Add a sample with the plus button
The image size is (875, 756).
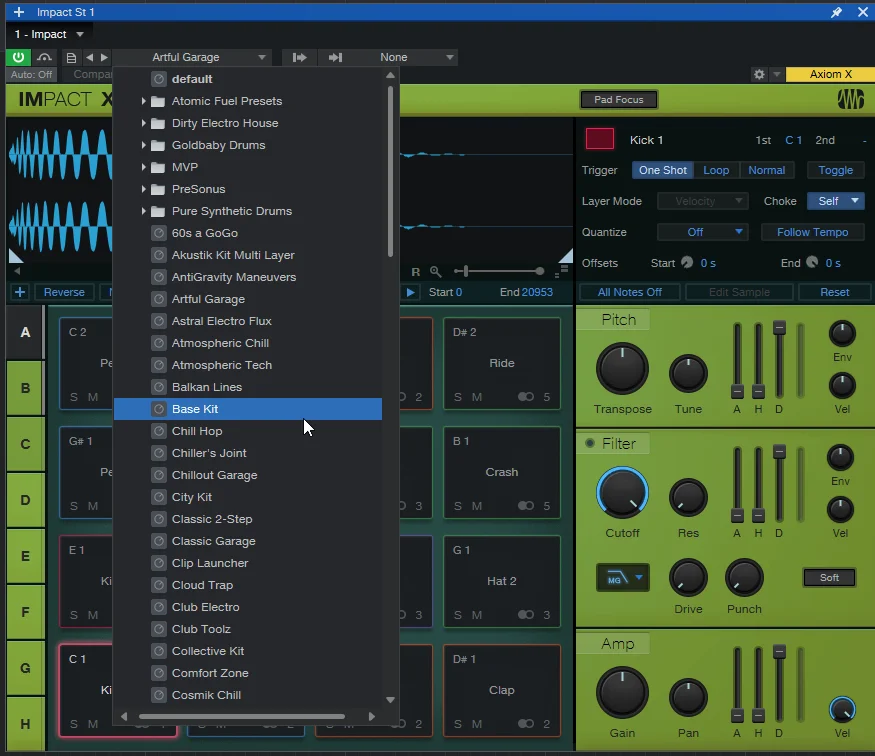coord(20,292)
